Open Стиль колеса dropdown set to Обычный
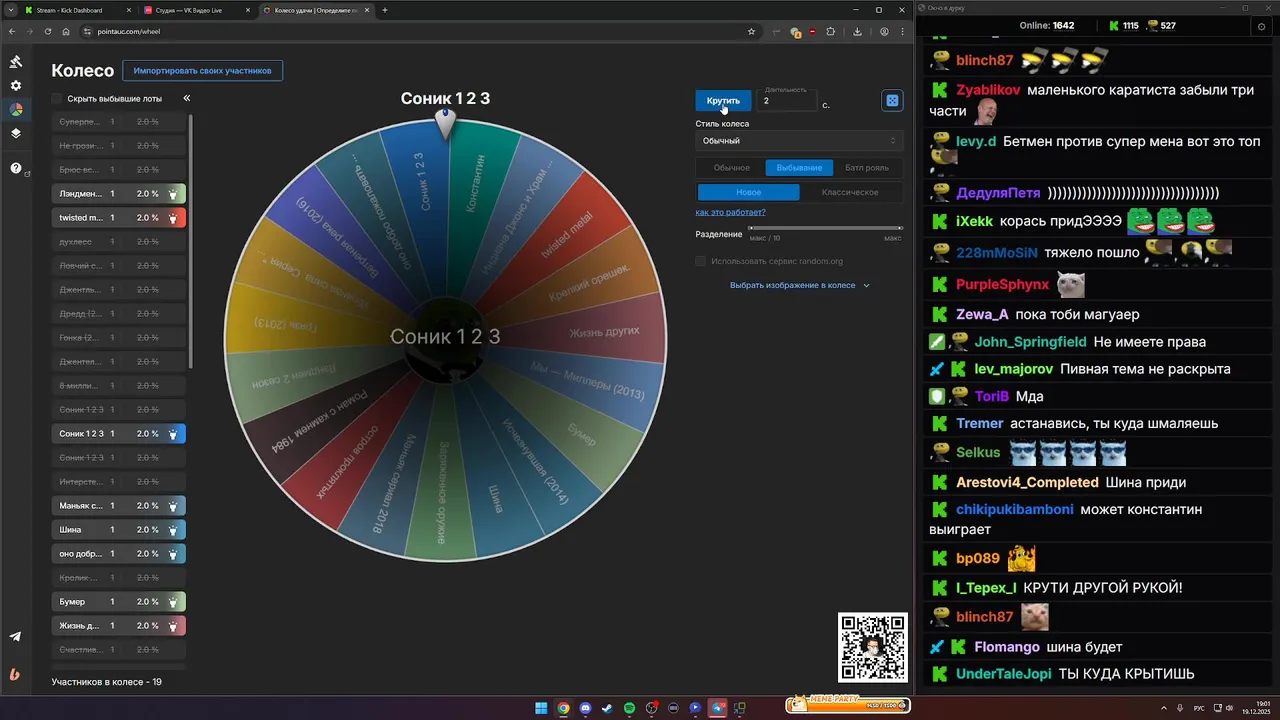 click(799, 141)
